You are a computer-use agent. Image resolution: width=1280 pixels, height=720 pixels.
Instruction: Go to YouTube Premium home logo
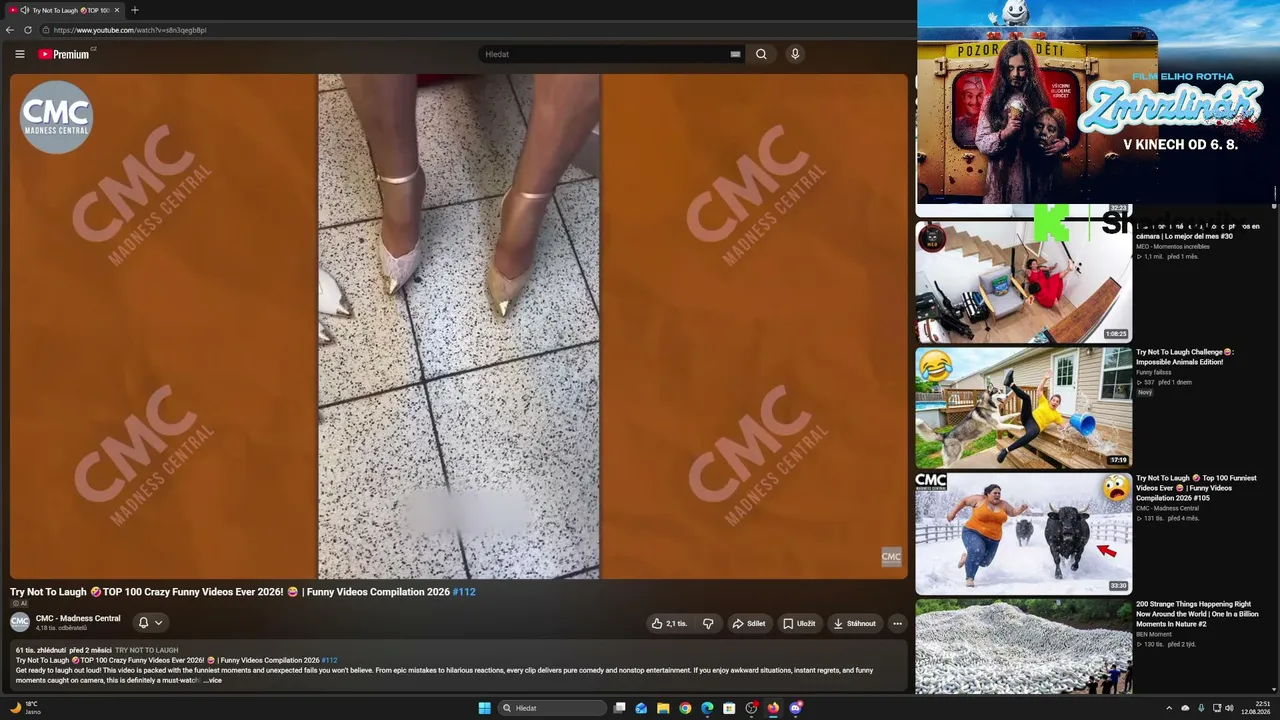click(x=64, y=54)
